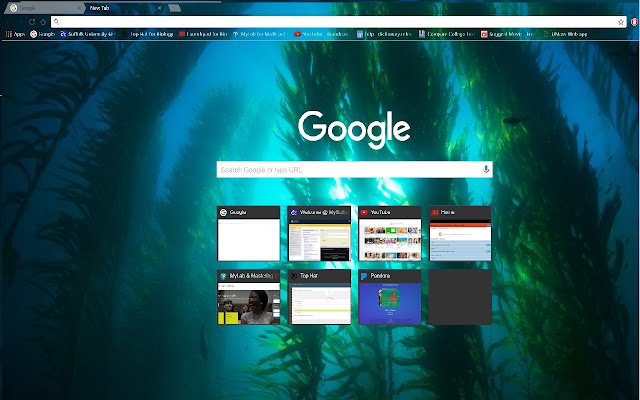640x400 pixels.
Task: Open the Top Hat for Biology bookmark
Action: click(x=147, y=34)
